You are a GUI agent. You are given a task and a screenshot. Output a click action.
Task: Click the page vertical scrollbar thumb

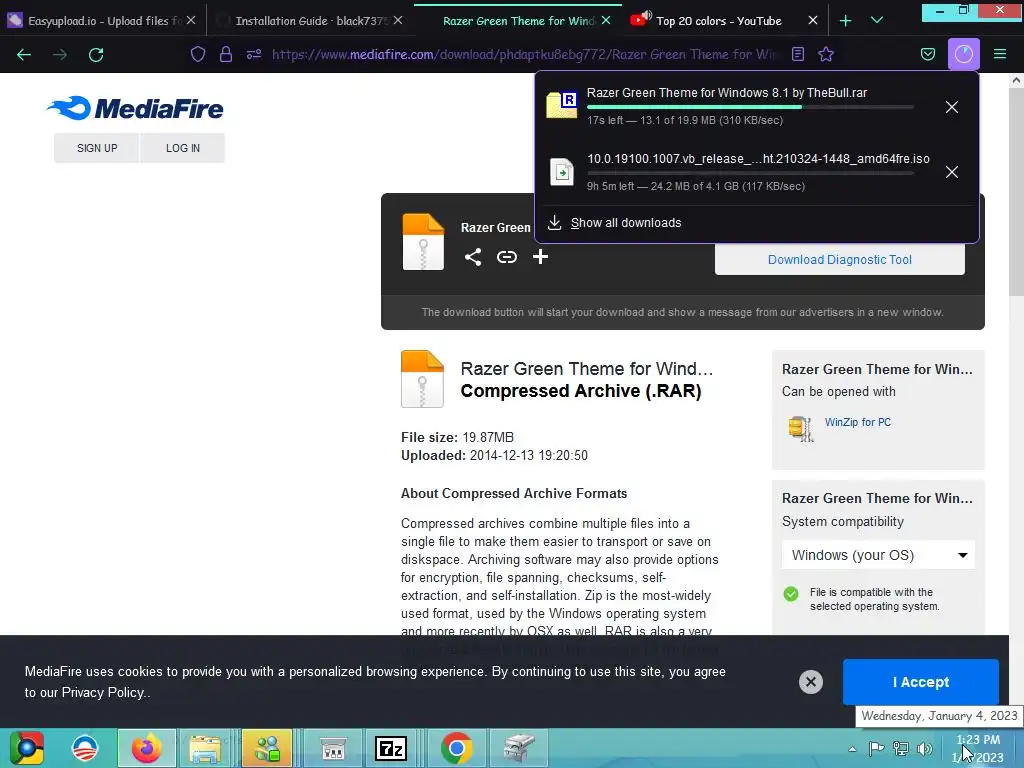pos(1016,193)
